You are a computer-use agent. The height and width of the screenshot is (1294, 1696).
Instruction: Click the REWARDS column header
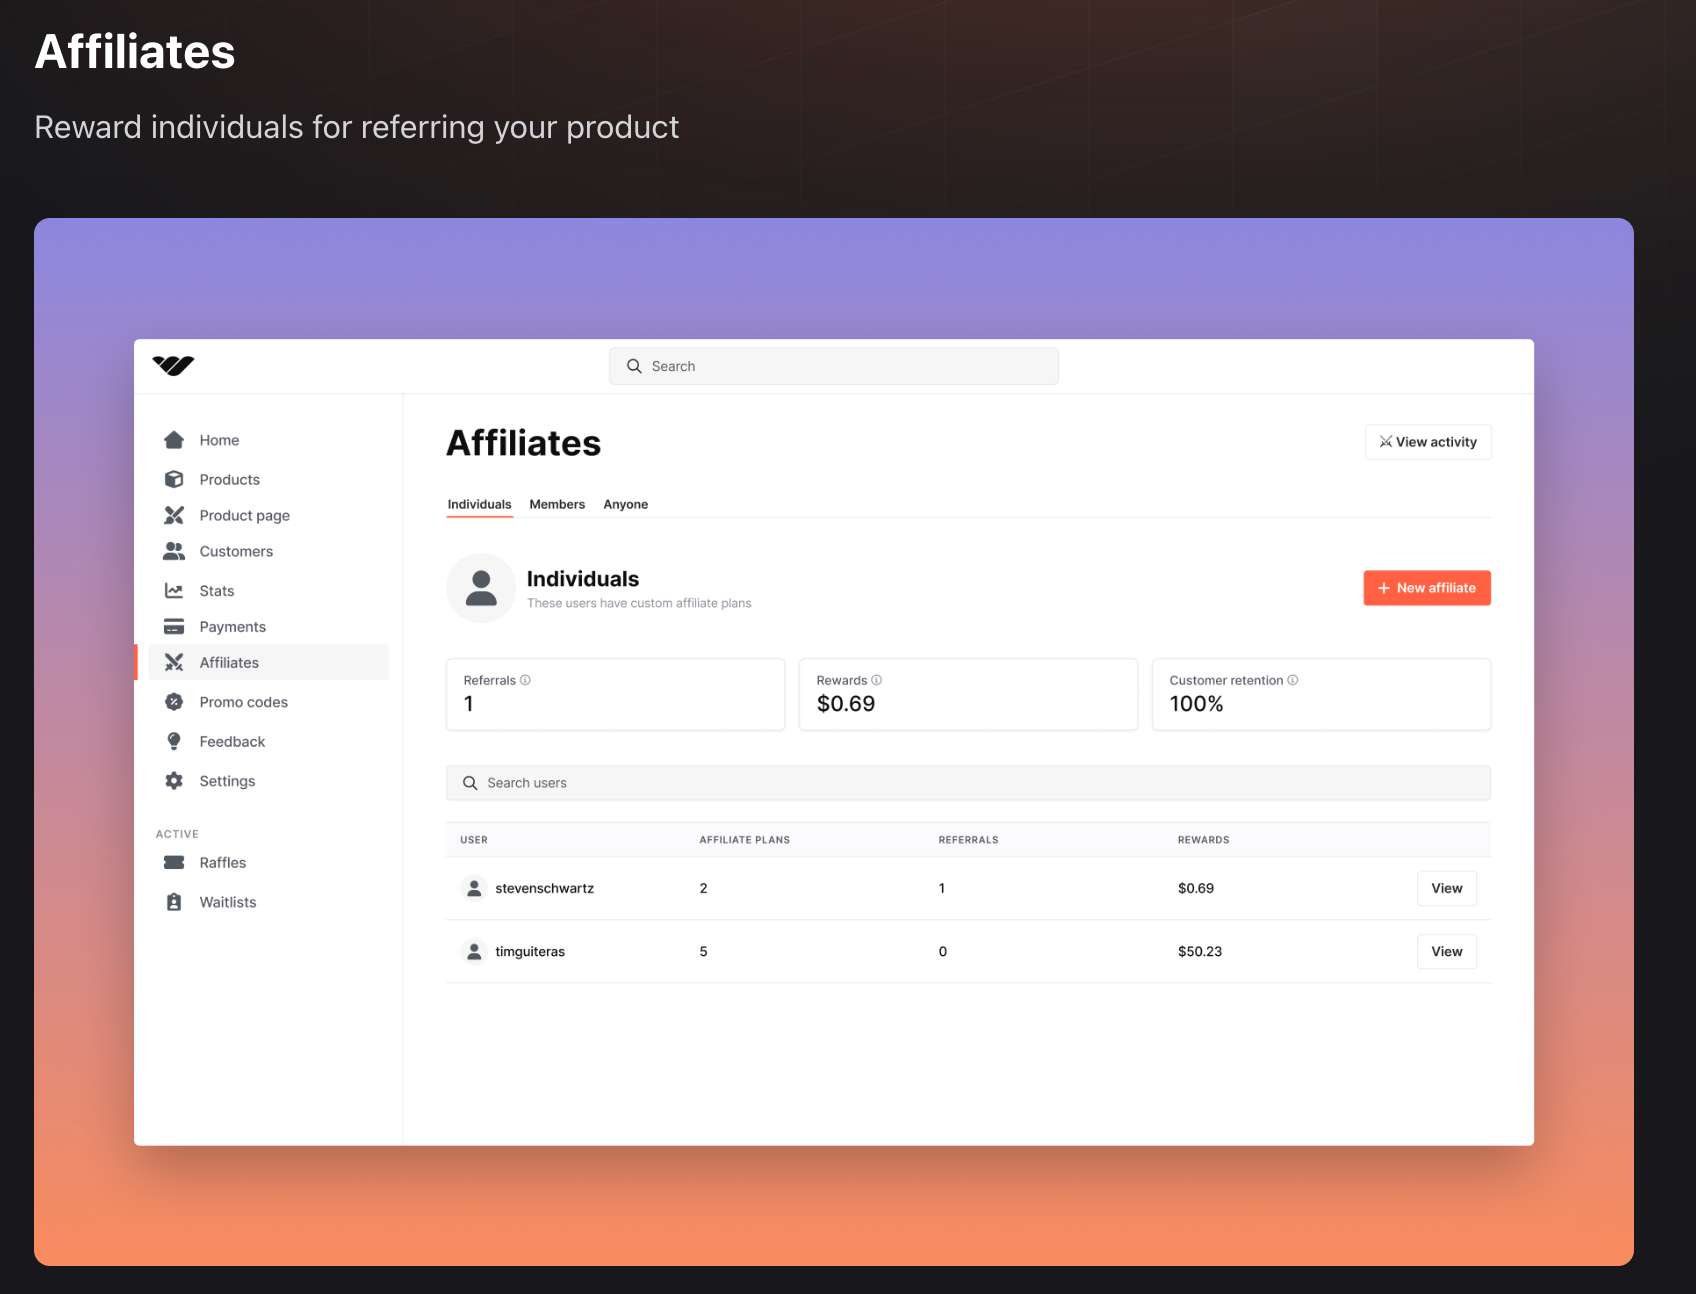[x=1203, y=840]
